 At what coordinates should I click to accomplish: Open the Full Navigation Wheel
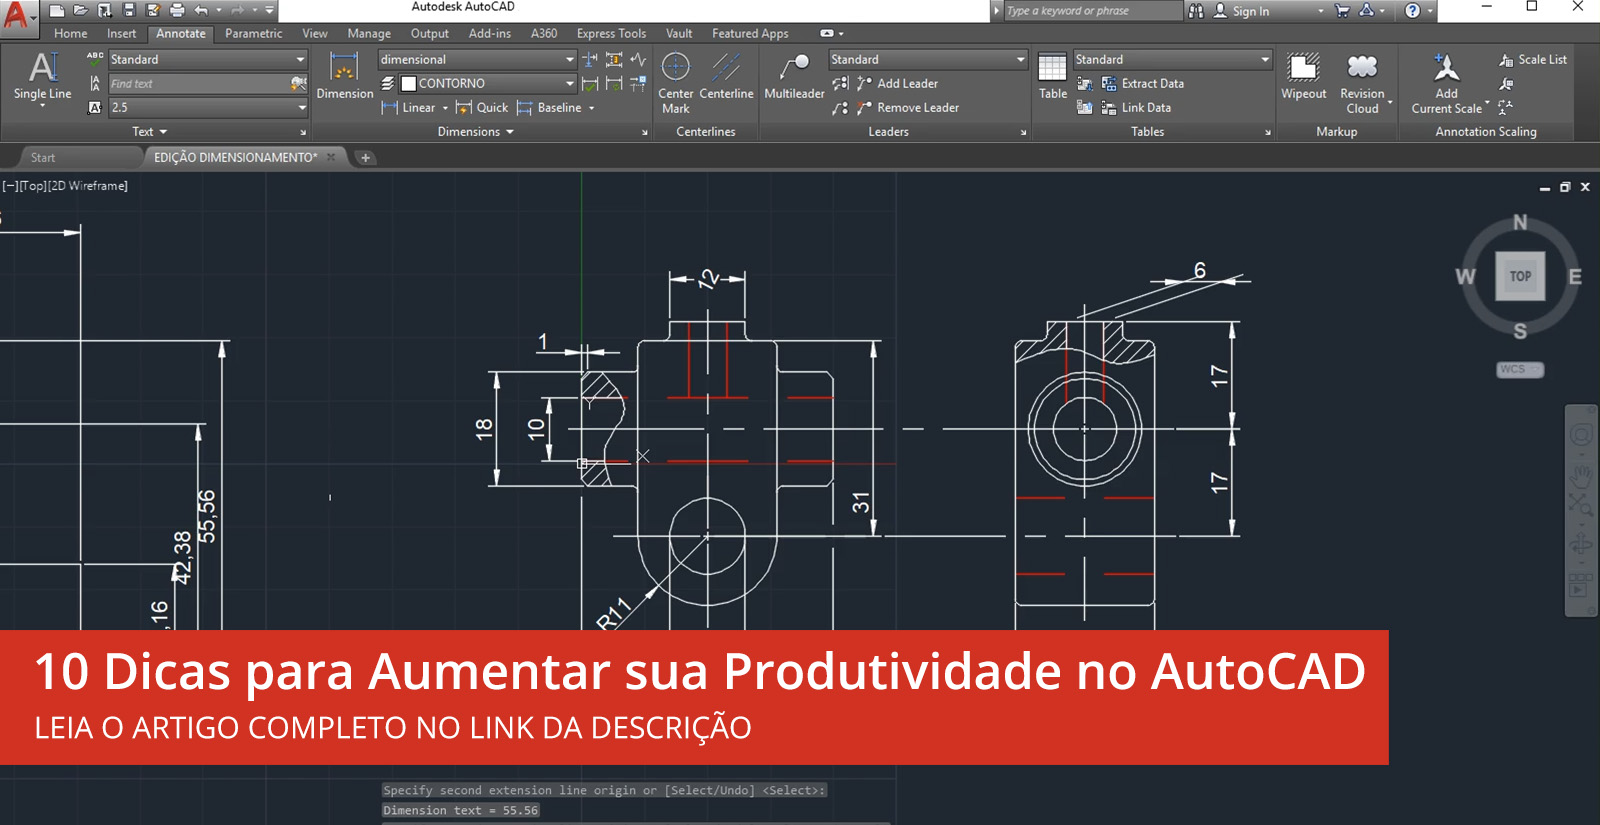(x=1581, y=435)
